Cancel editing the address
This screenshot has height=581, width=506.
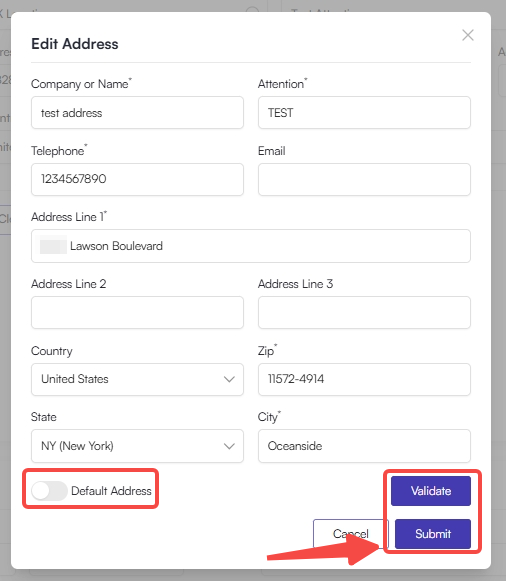point(350,534)
